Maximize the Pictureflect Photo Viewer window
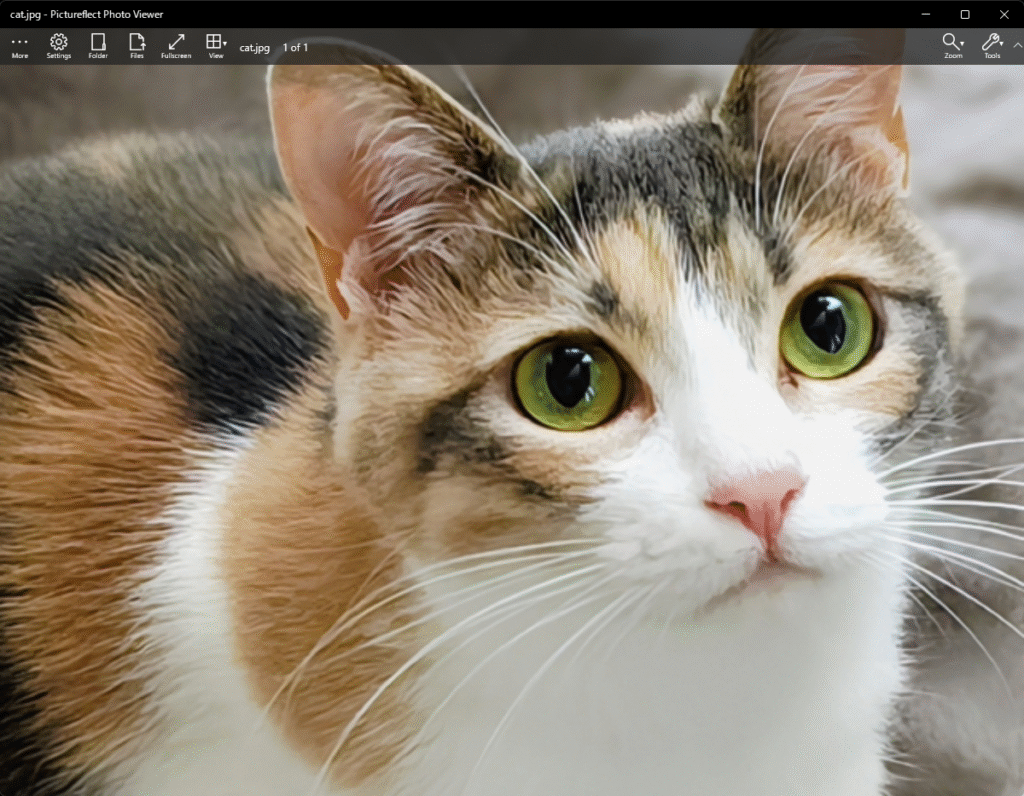1024x796 pixels. click(x=963, y=14)
